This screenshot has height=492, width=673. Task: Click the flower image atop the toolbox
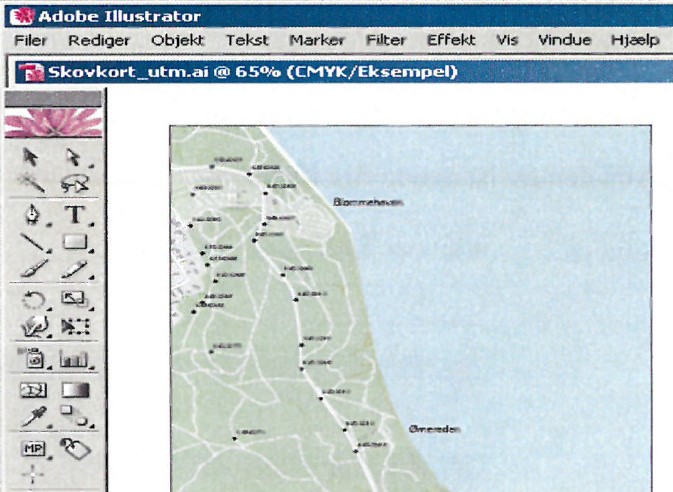[x=53, y=122]
